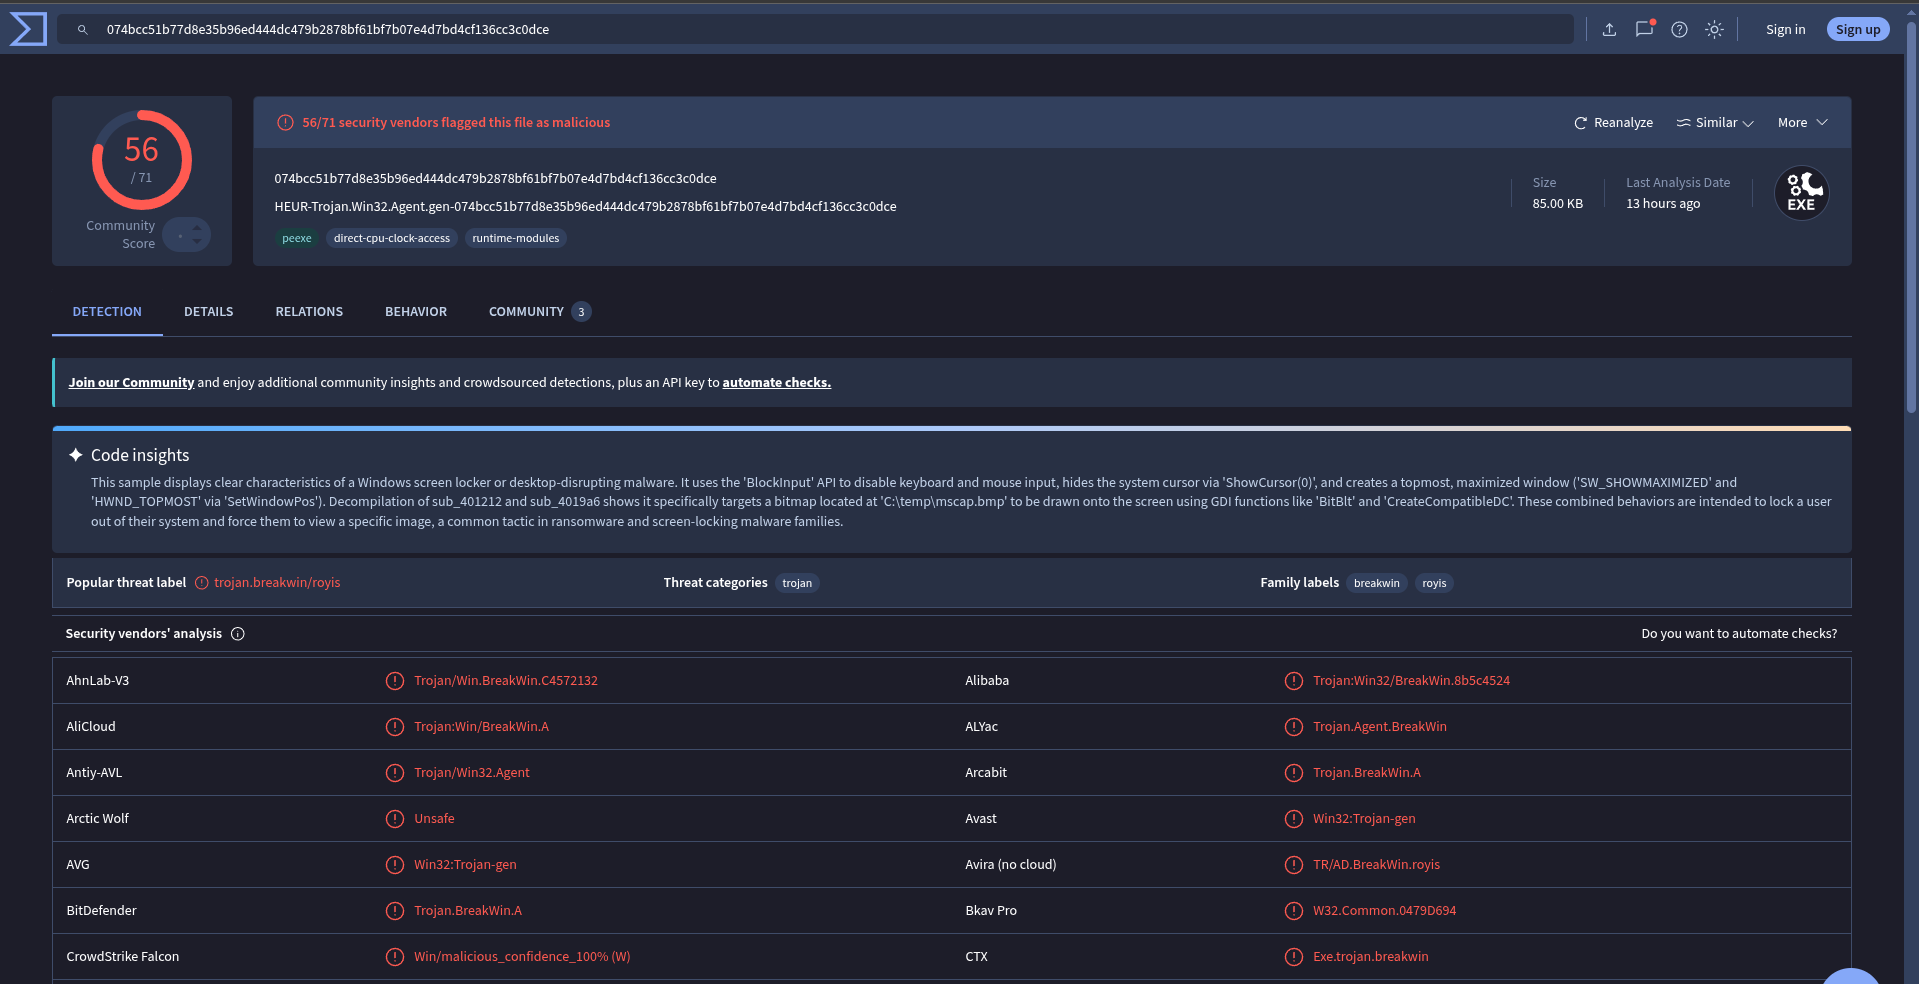Follow the automate checks link in banner
Viewport: 1919px width, 984px height.
(777, 383)
